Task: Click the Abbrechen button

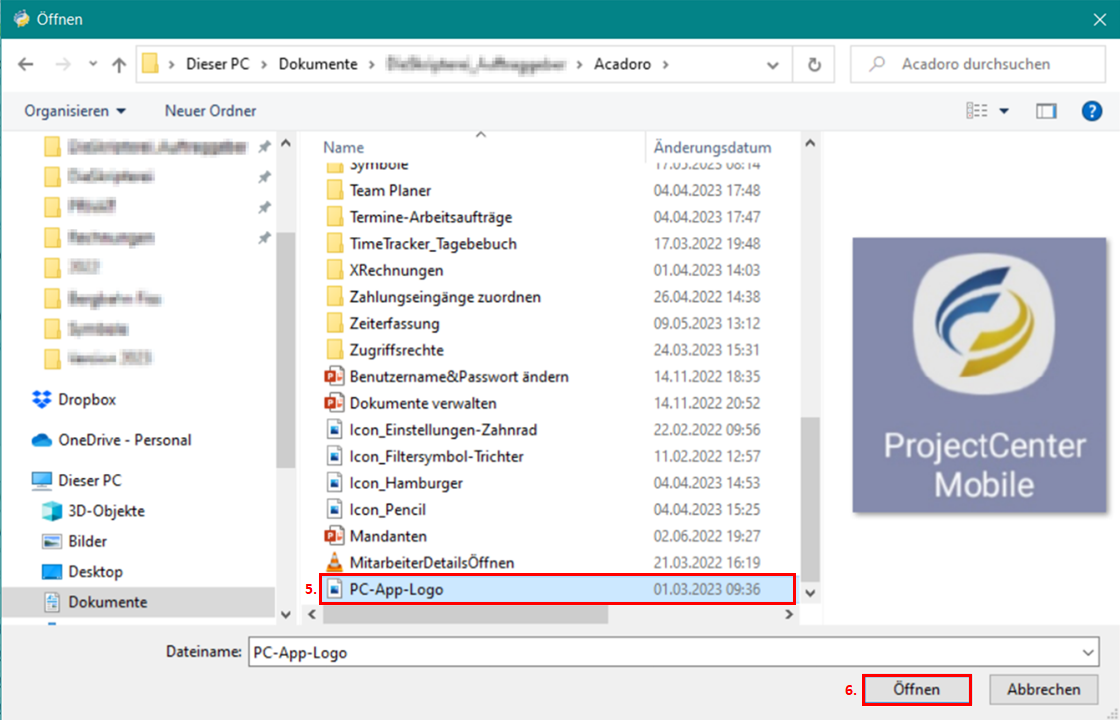Action: [1043, 689]
